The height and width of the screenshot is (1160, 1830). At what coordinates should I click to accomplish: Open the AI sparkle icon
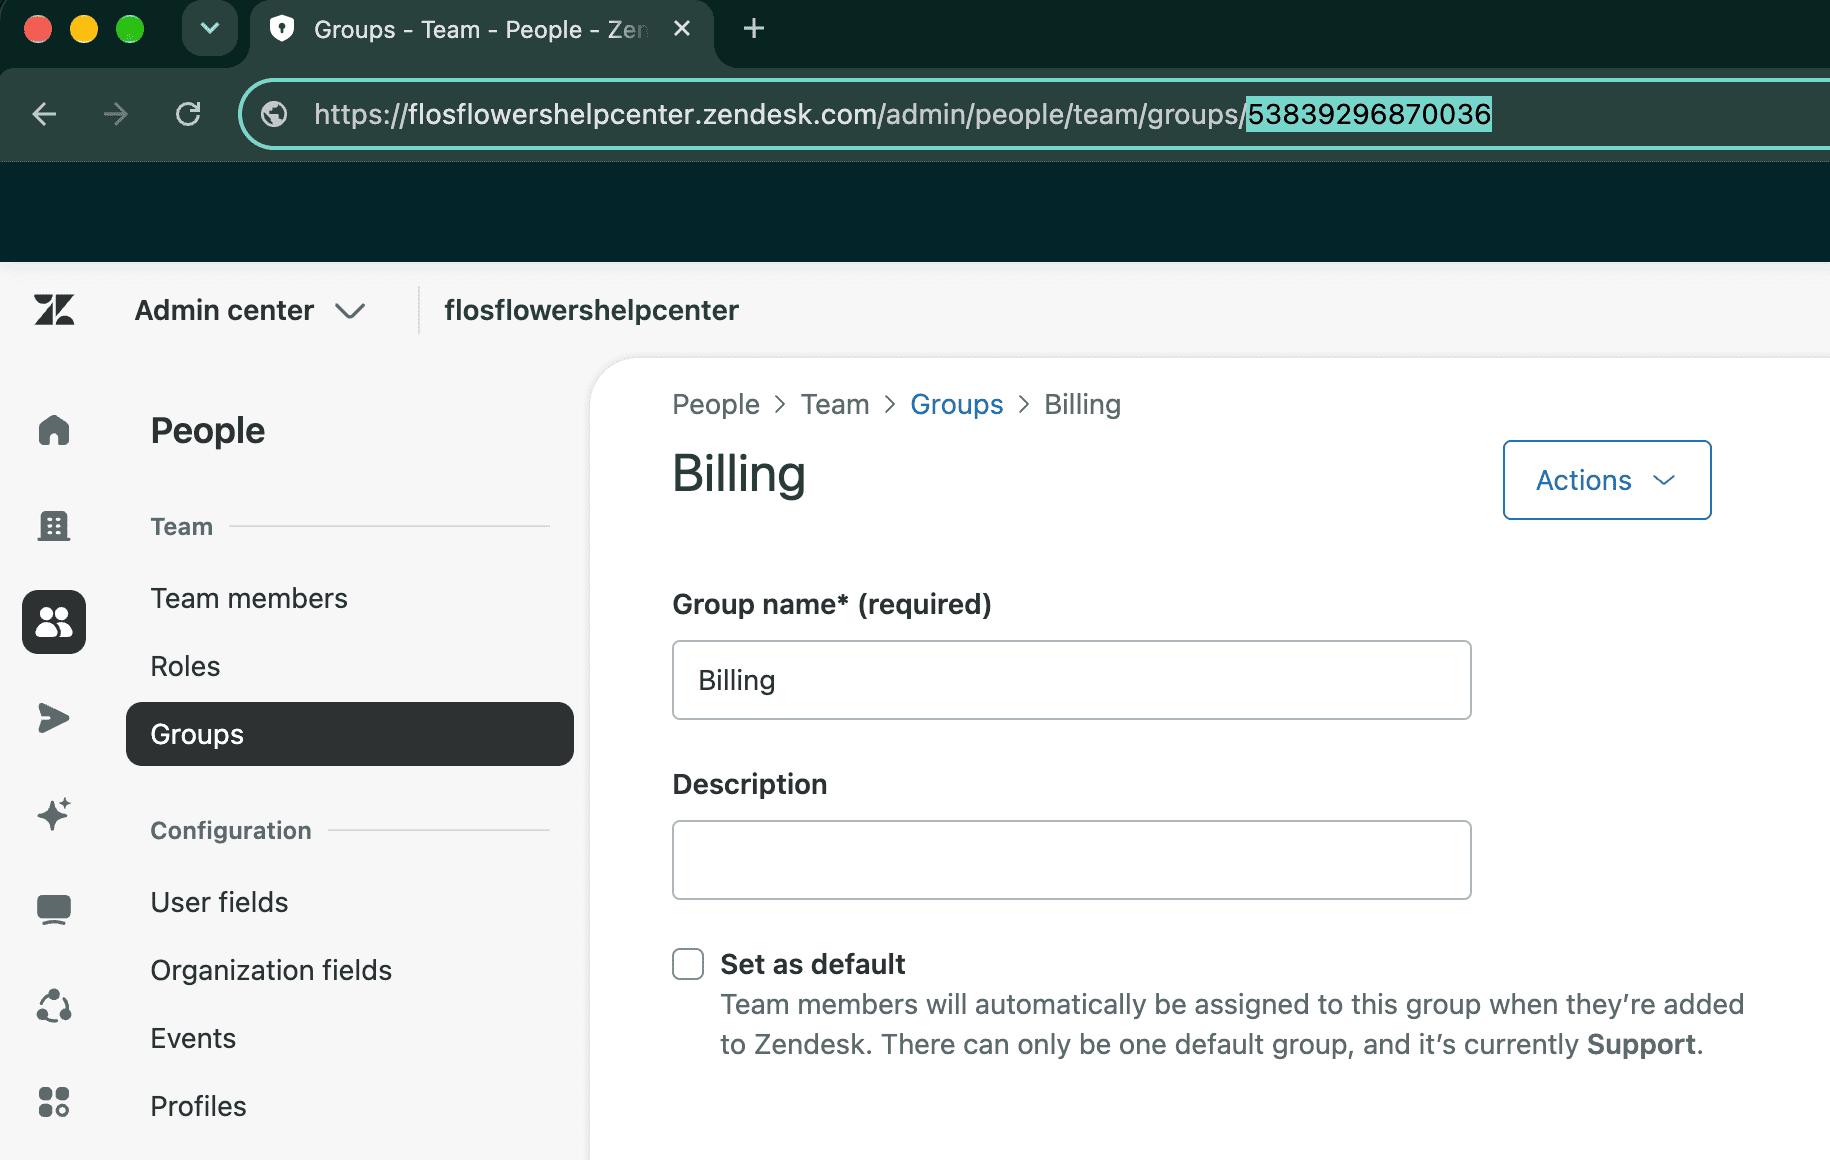54,814
